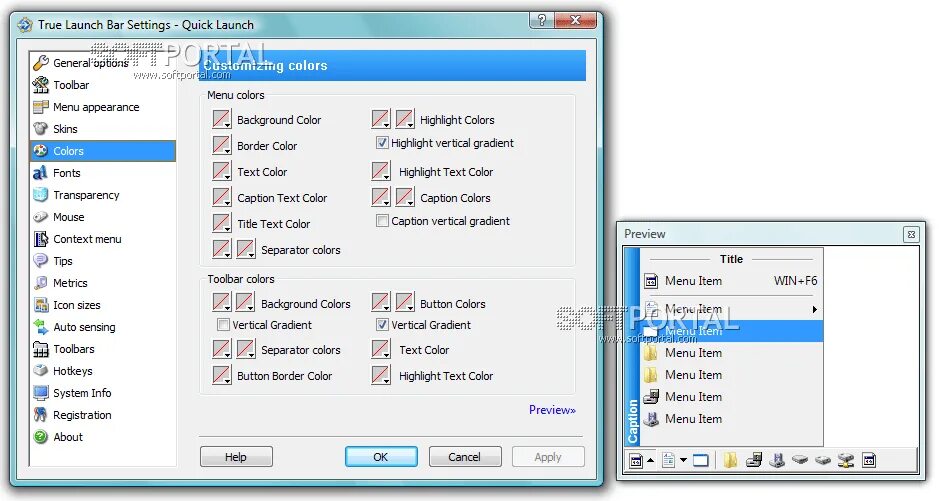Click the Help button

(x=236, y=457)
